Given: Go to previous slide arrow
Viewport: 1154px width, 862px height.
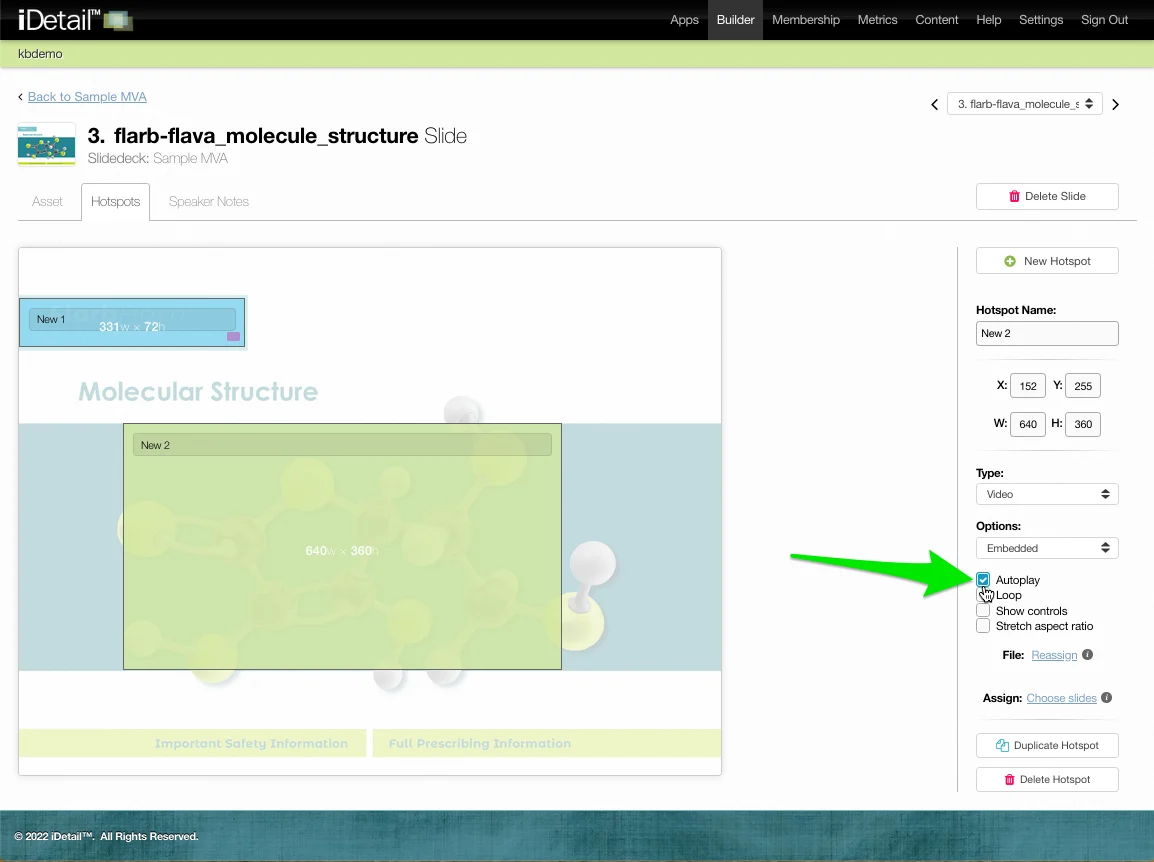Looking at the screenshot, I should click(x=935, y=105).
